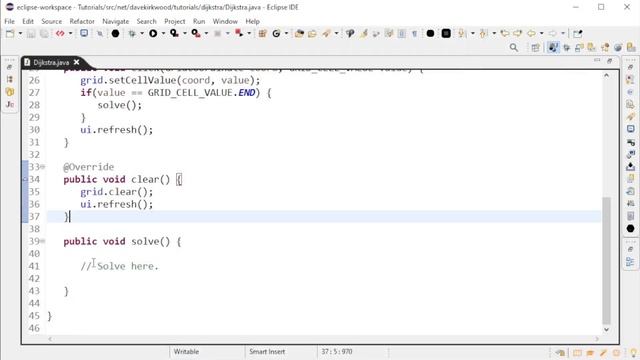Click the '// Solve here.' comment line
The width and height of the screenshot is (640, 360).
click(x=120, y=266)
